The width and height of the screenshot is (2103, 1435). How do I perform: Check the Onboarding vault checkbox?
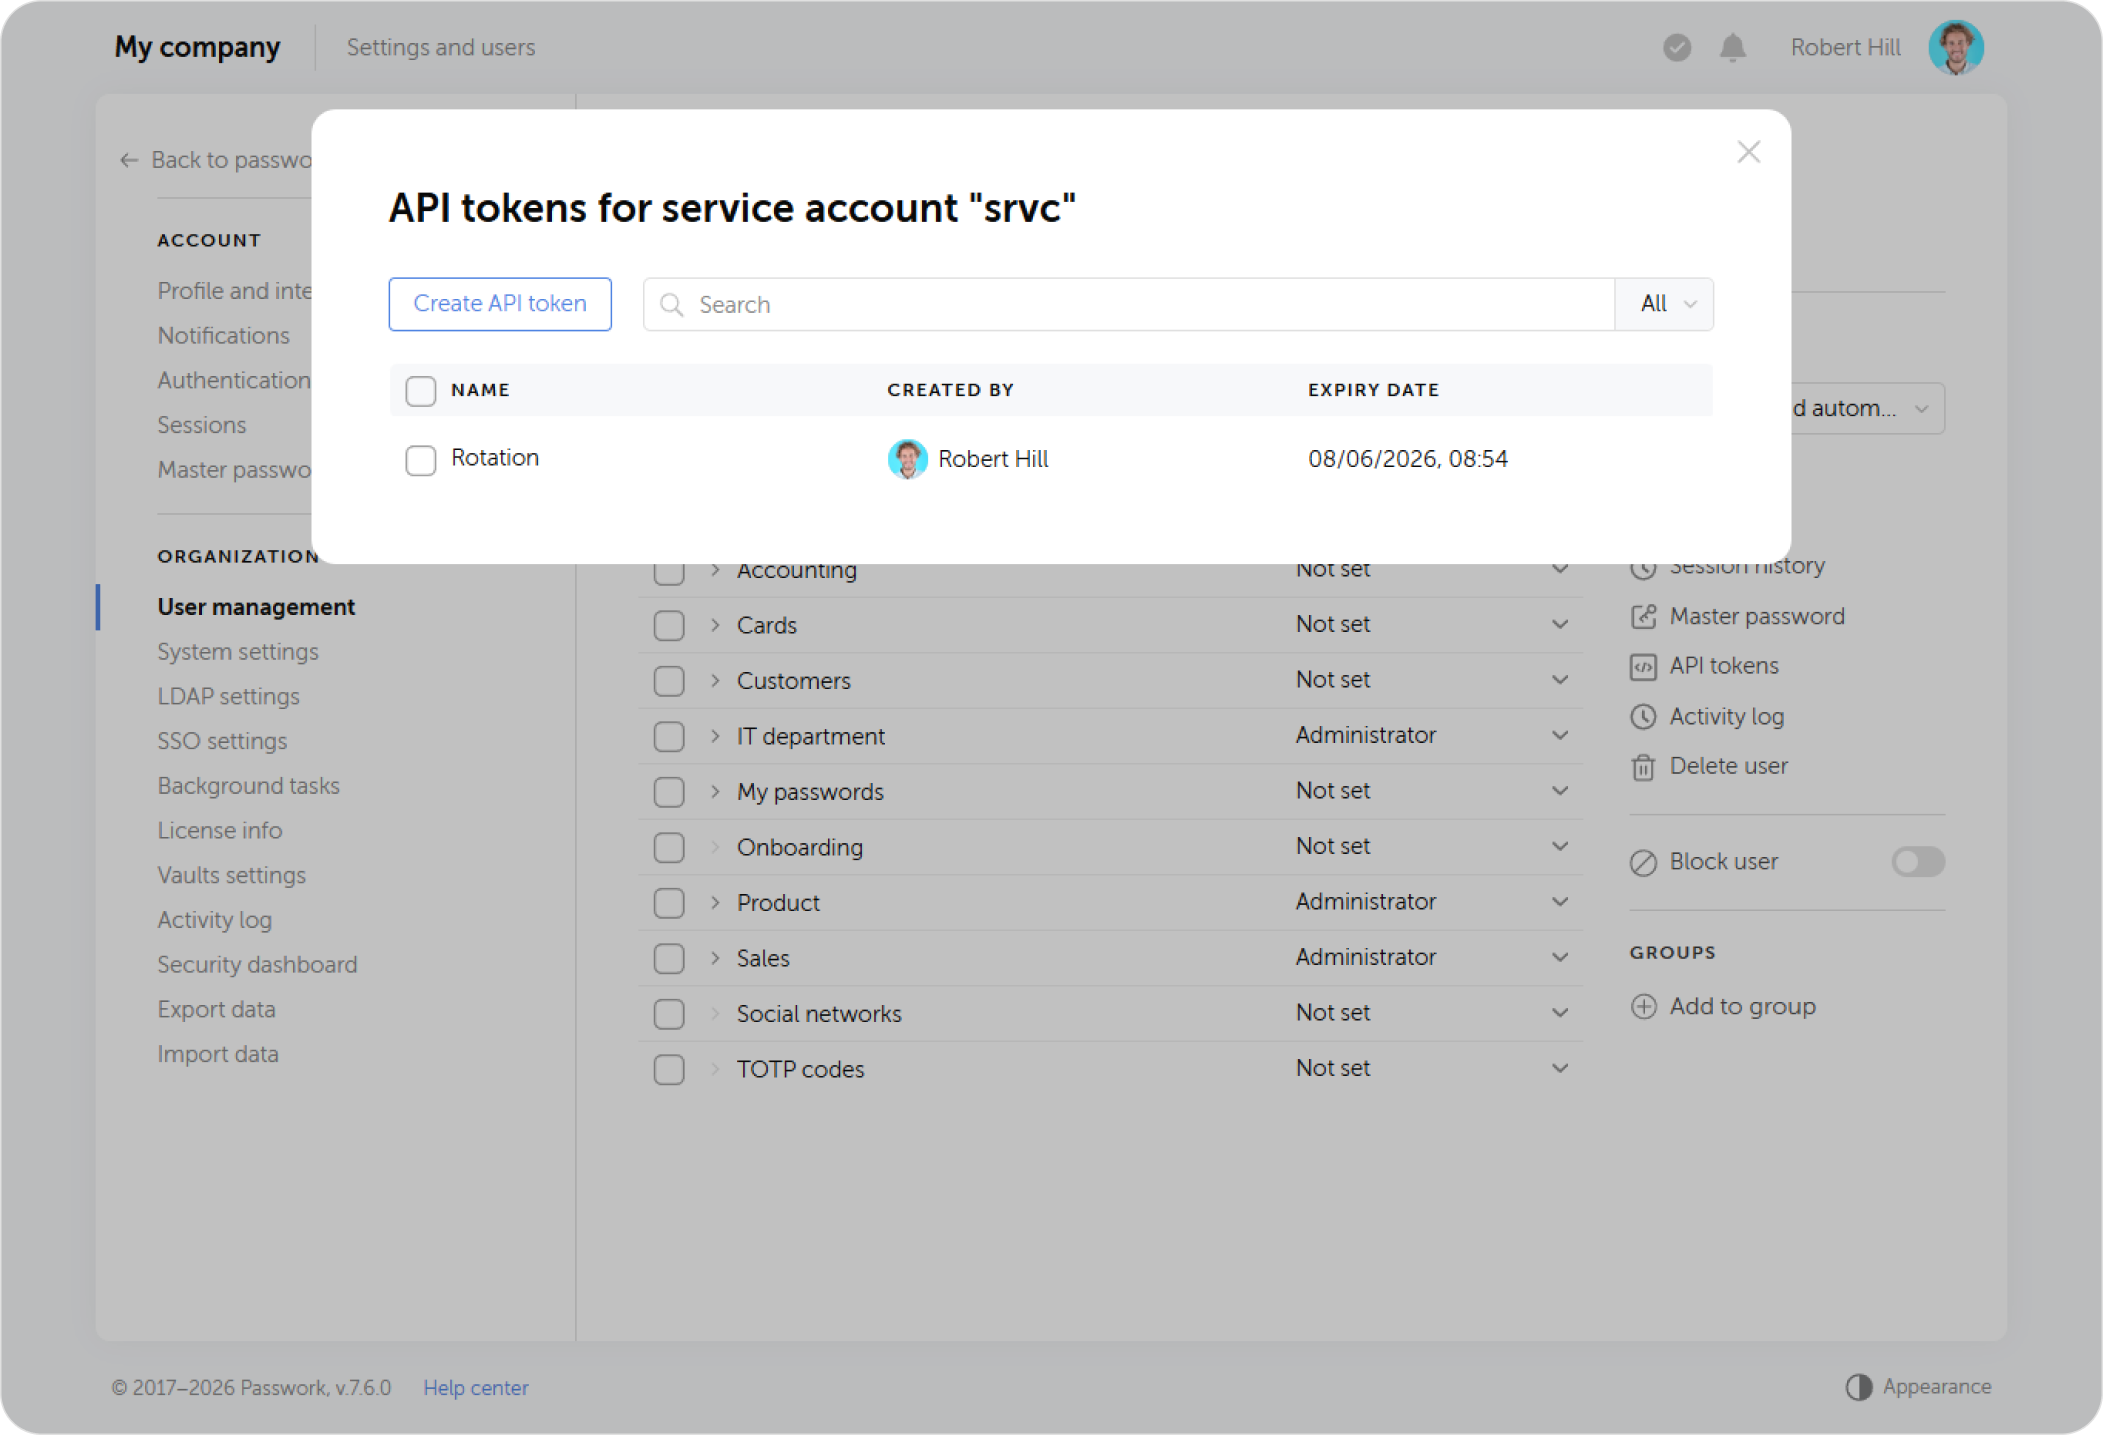point(669,848)
